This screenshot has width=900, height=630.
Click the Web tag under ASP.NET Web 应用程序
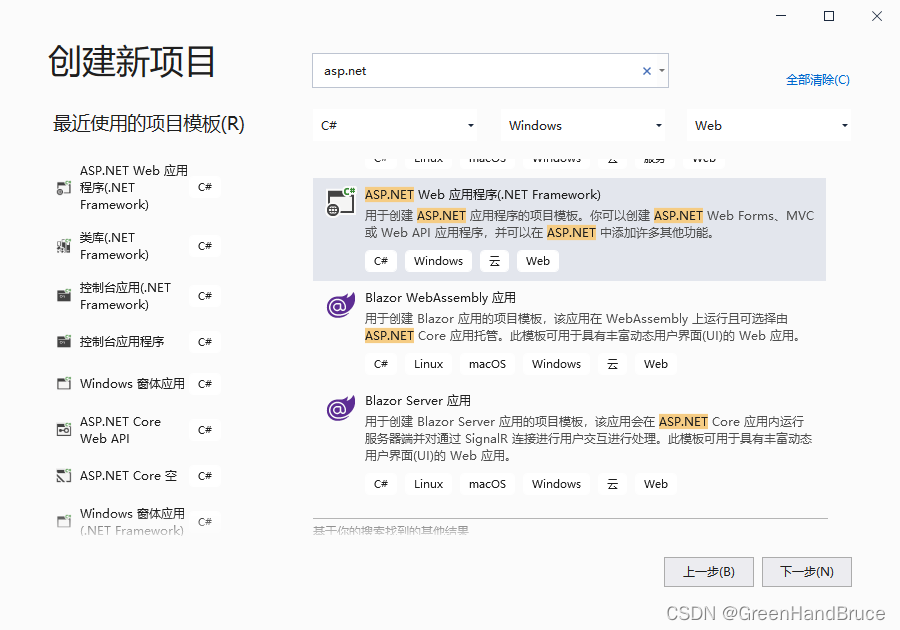pyautogui.click(x=538, y=261)
